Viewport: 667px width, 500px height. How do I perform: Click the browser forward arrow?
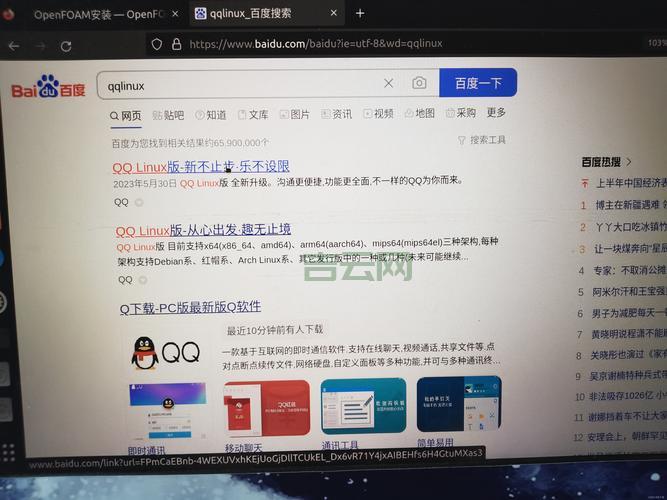[40, 46]
